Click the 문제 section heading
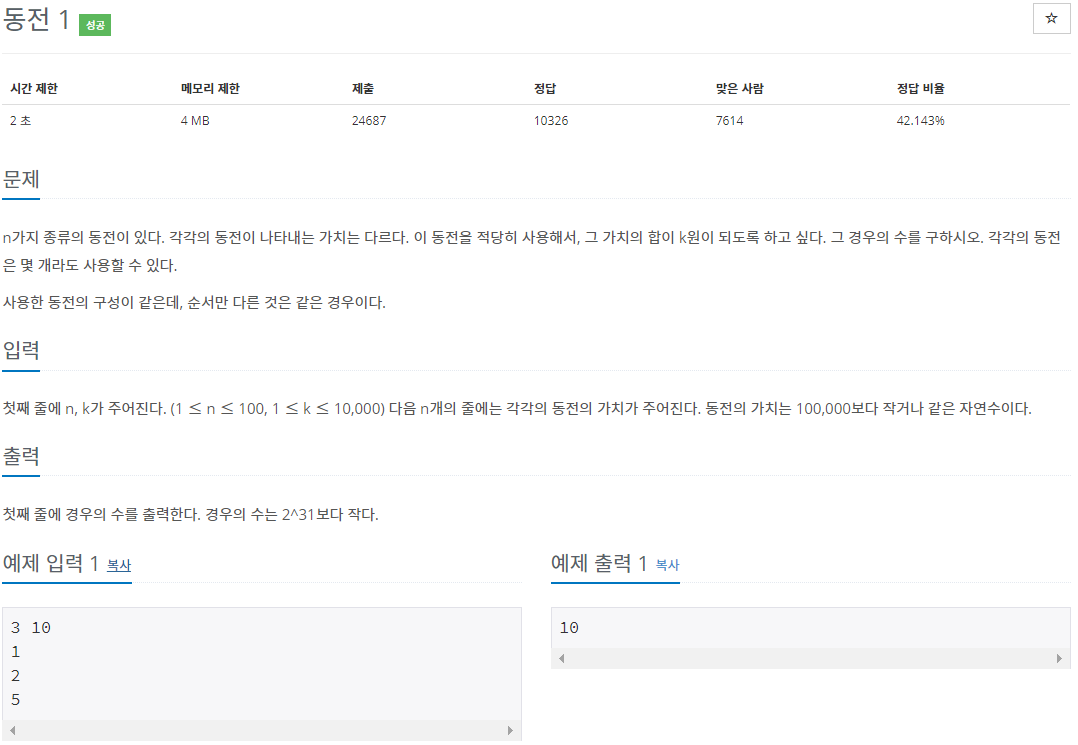 tap(21, 179)
